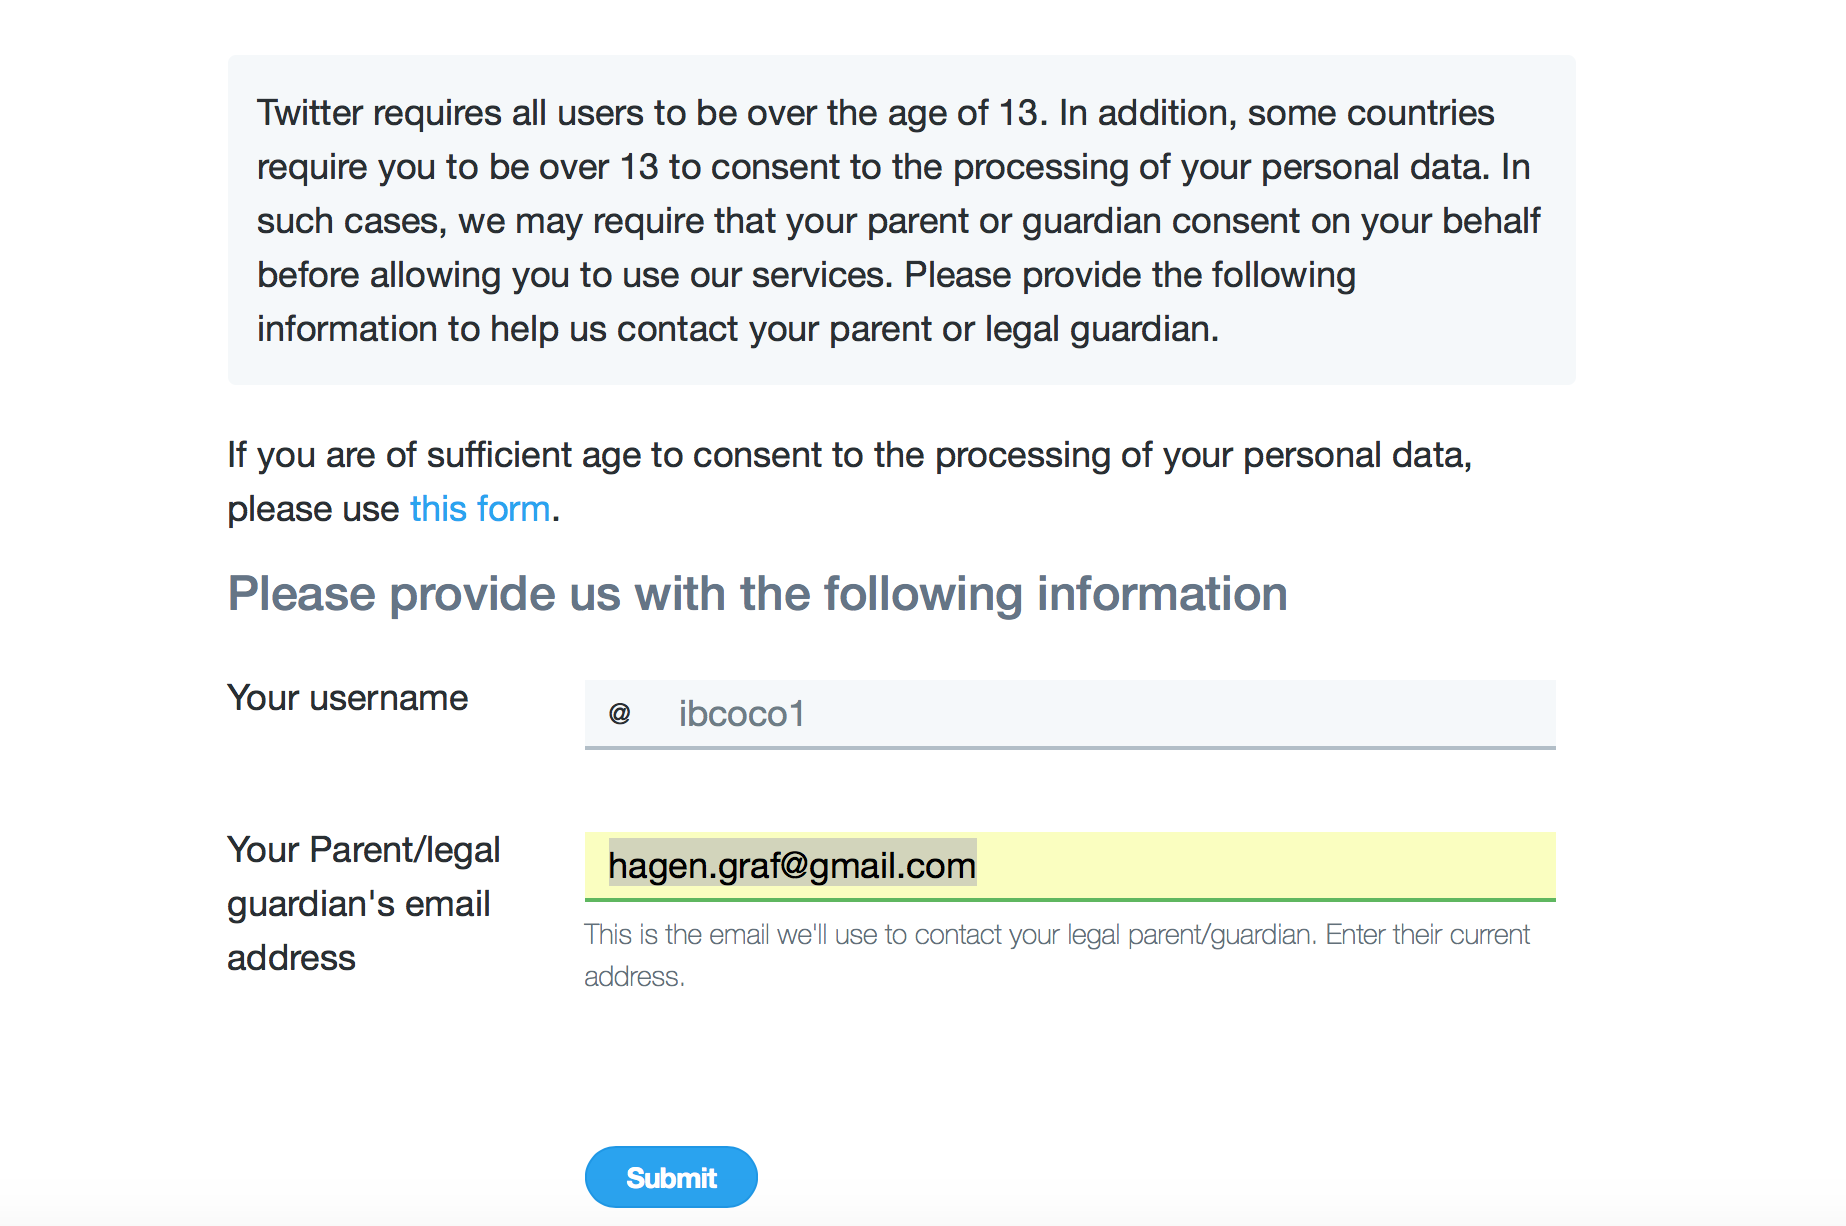
Task: Click the empty area right of ibcoco1
Action: pos(1180,714)
